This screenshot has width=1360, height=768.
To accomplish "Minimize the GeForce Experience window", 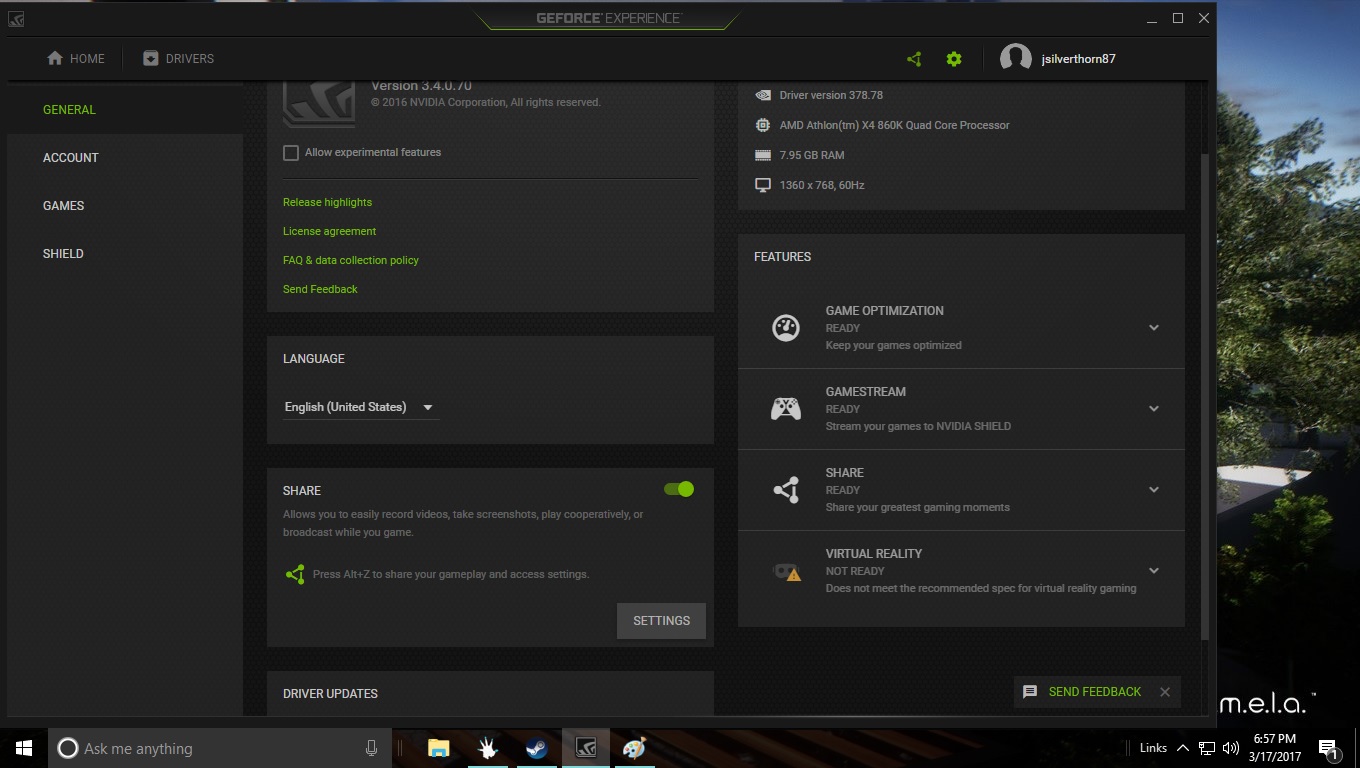I will pyautogui.click(x=1152, y=18).
